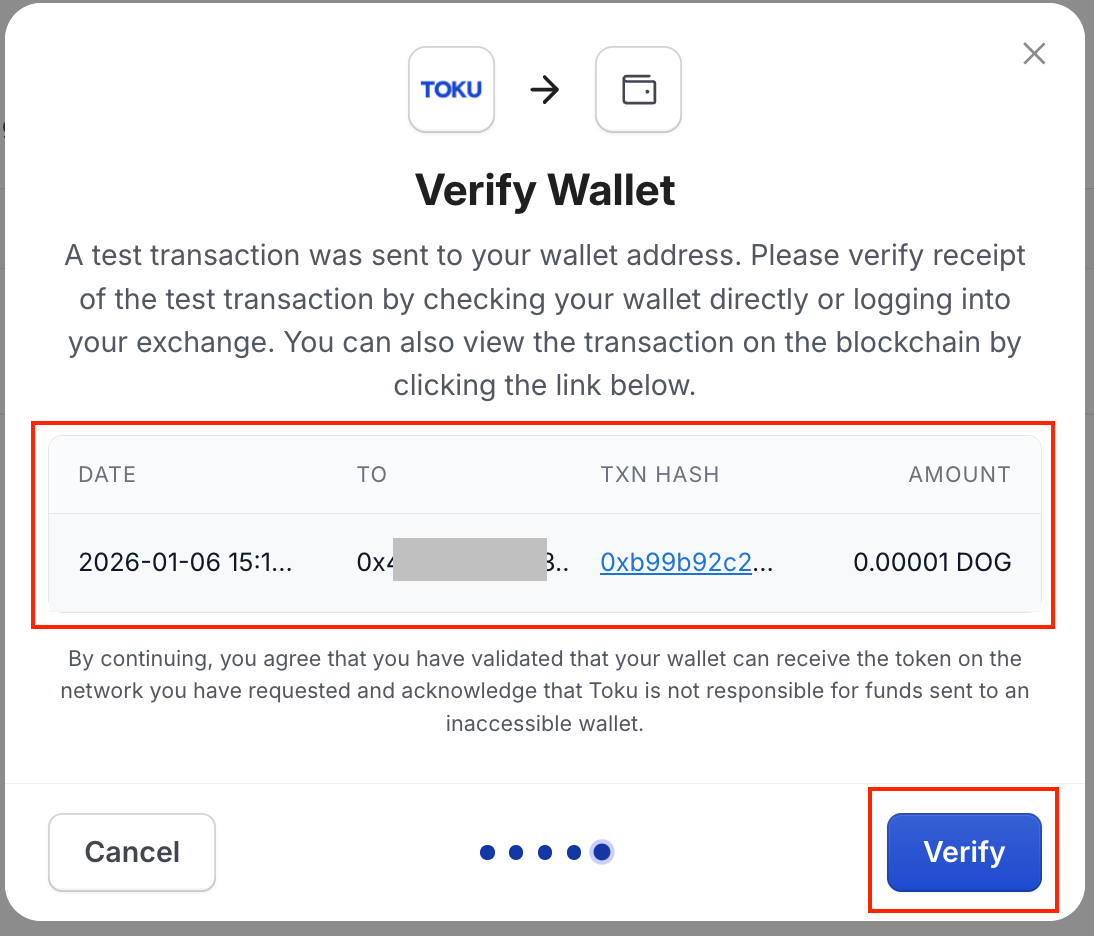Select the third step dot indicator

pyautogui.click(x=545, y=852)
